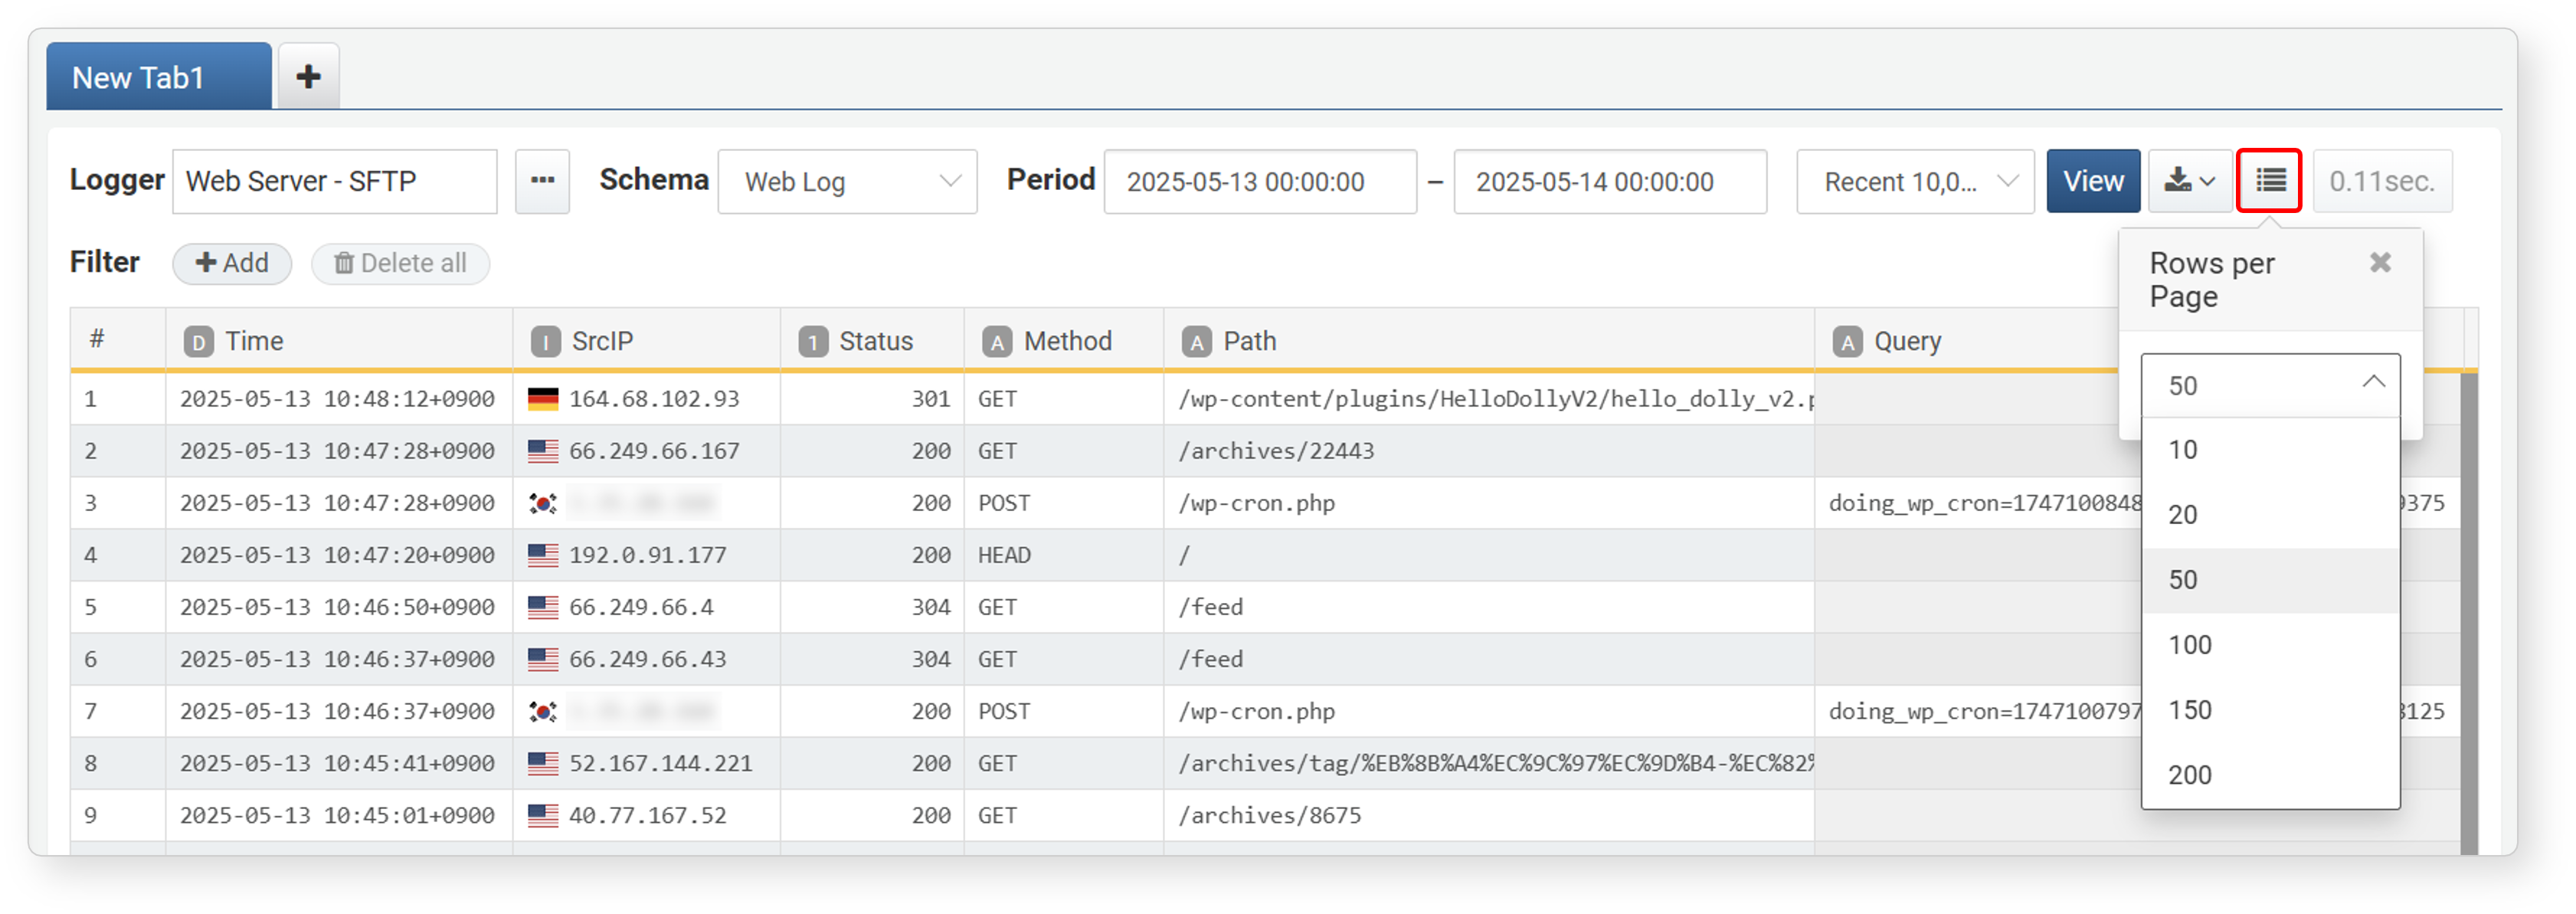2576x914 pixels.
Task: Collapse the rows per page combo box
Action: click(x=2270, y=385)
